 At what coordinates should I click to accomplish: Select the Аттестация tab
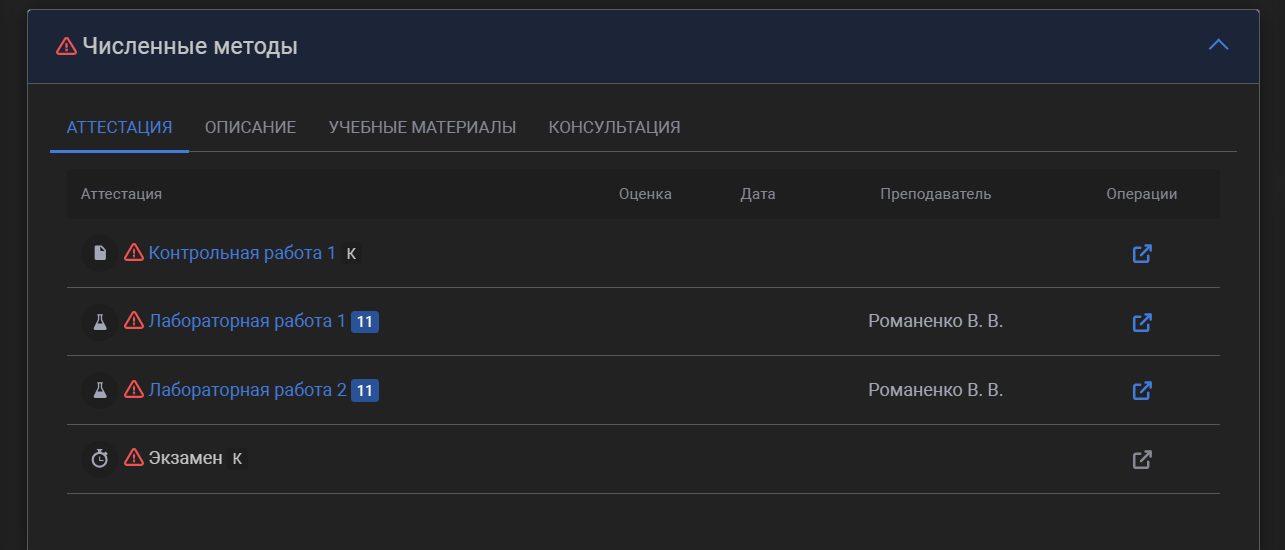(x=119, y=127)
